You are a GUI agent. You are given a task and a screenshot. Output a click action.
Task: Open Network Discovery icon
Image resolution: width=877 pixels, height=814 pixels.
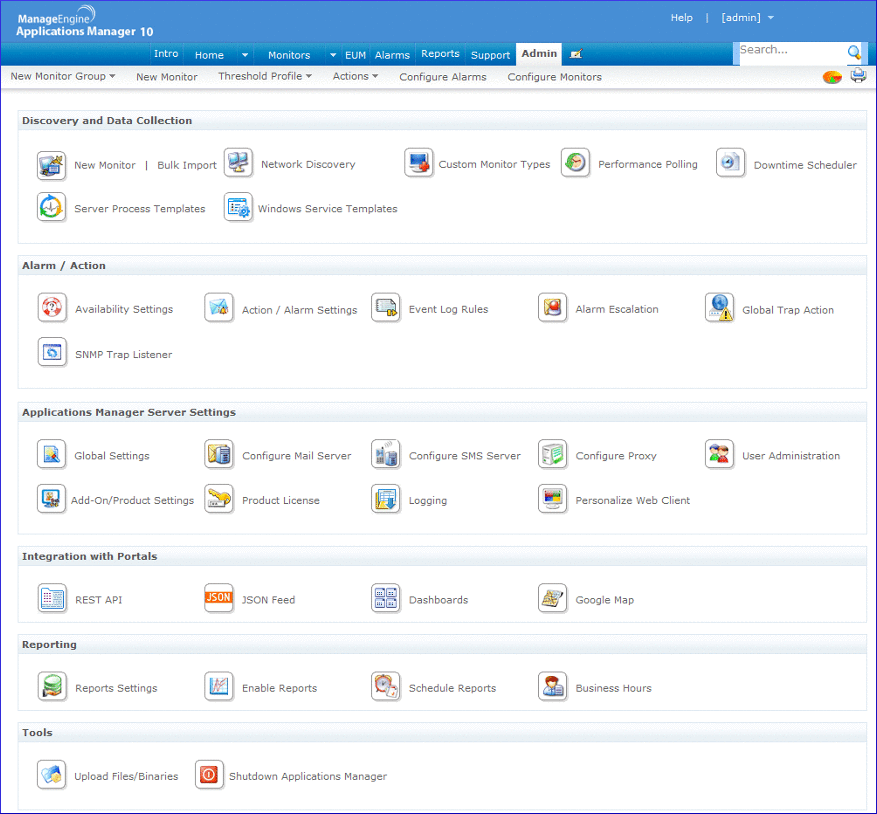(x=238, y=163)
